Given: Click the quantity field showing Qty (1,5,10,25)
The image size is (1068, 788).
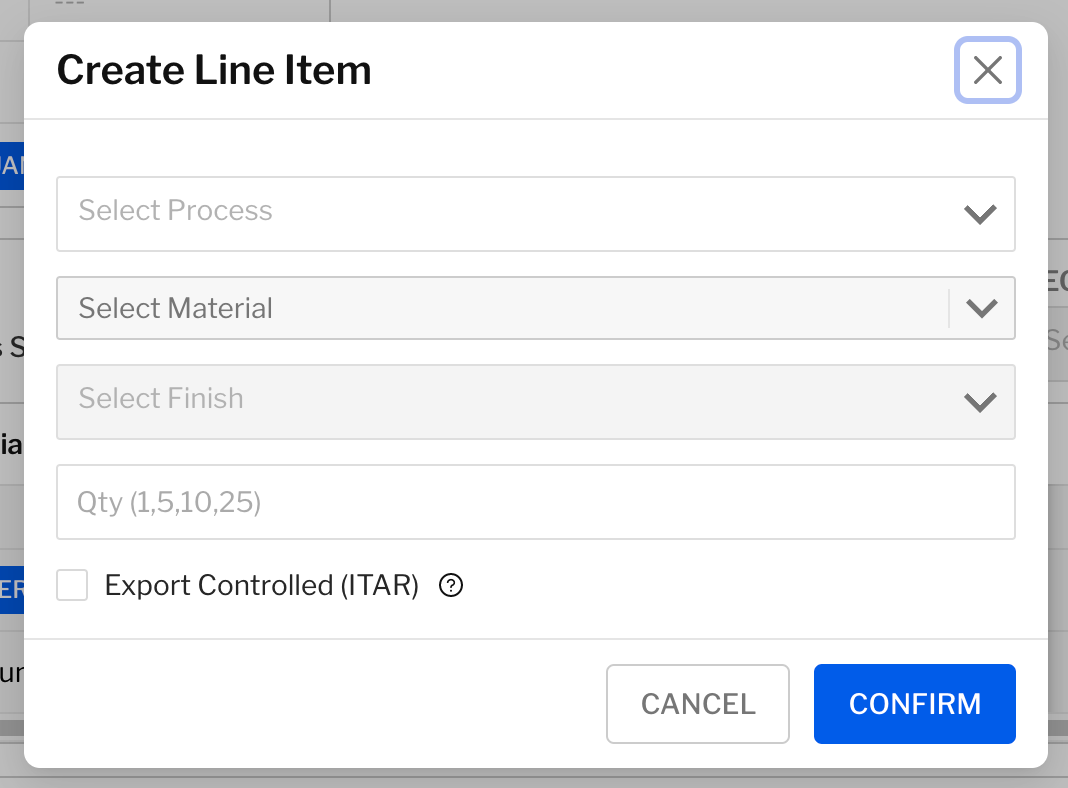Looking at the screenshot, I should pos(535,501).
